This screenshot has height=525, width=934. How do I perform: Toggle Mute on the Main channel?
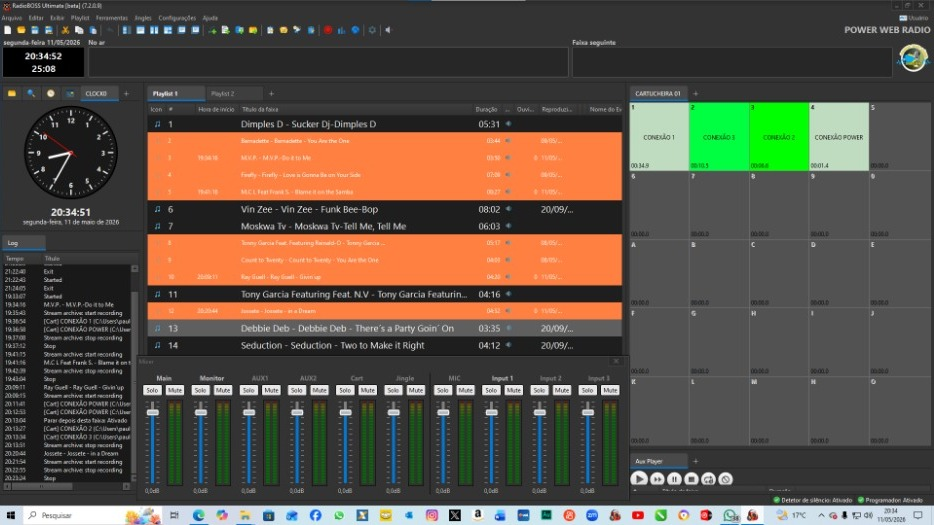tap(175, 390)
